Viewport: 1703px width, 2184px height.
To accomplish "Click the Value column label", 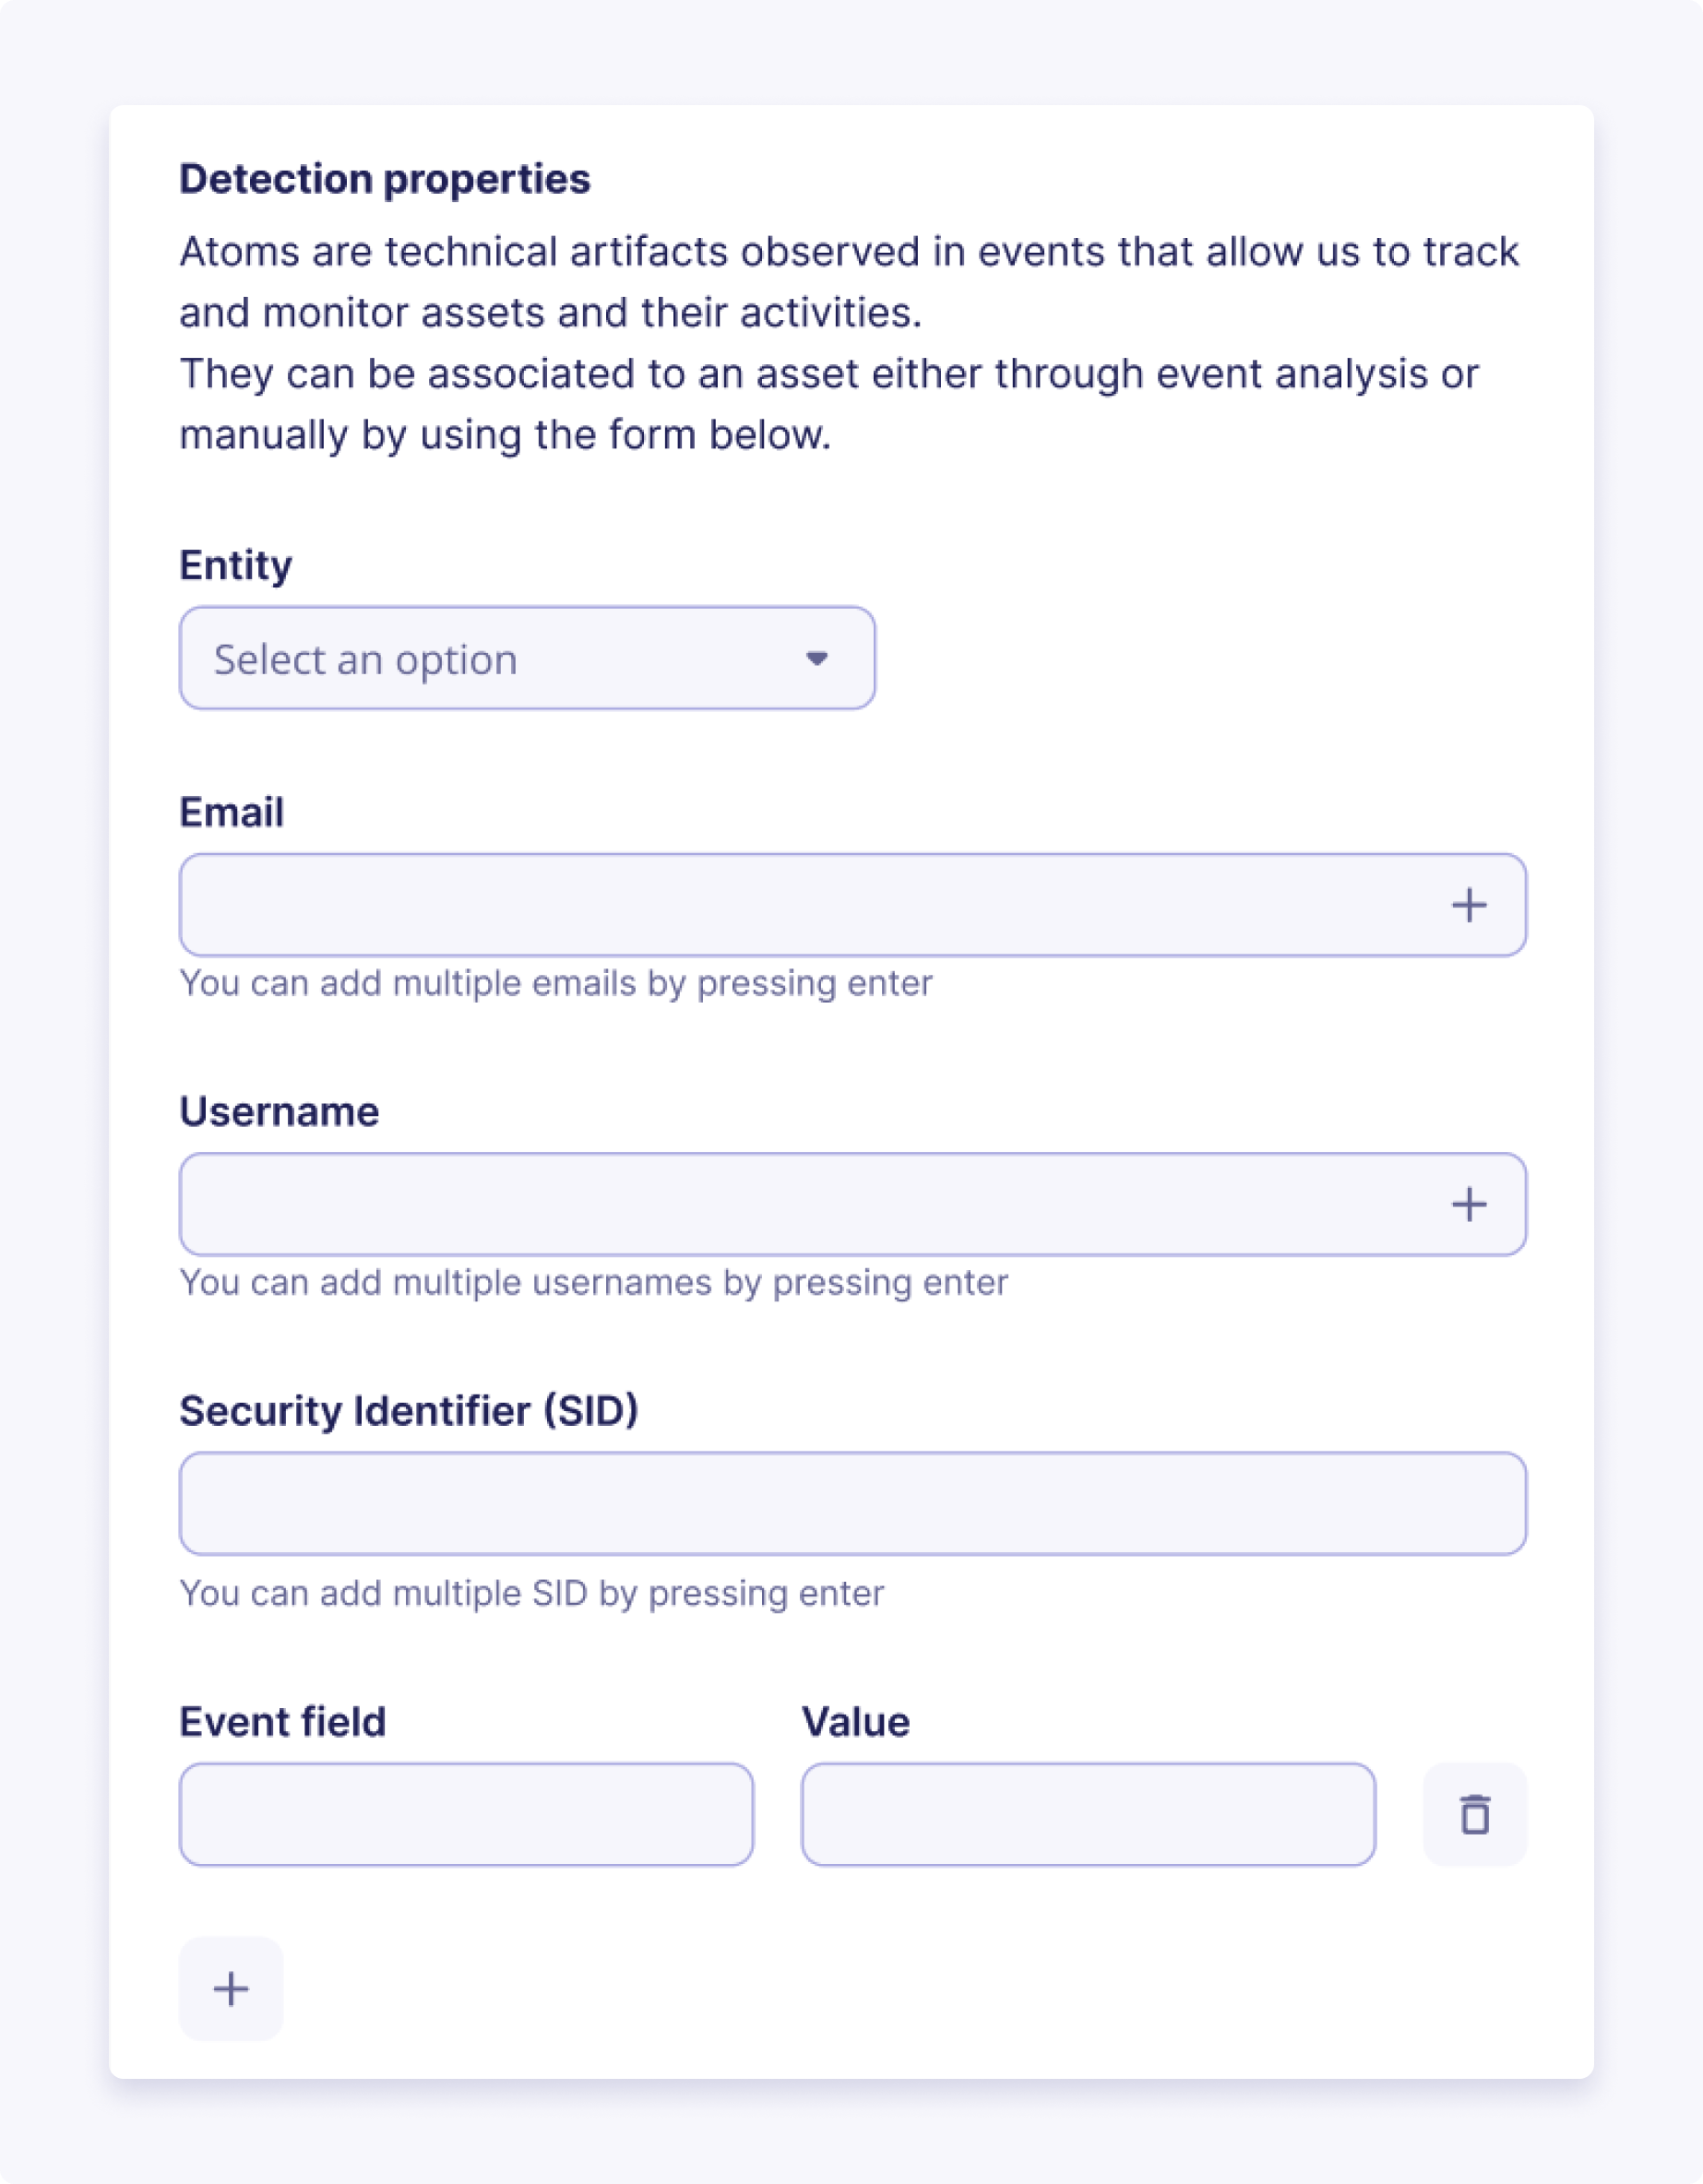I will pyautogui.click(x=856, y=1721).
